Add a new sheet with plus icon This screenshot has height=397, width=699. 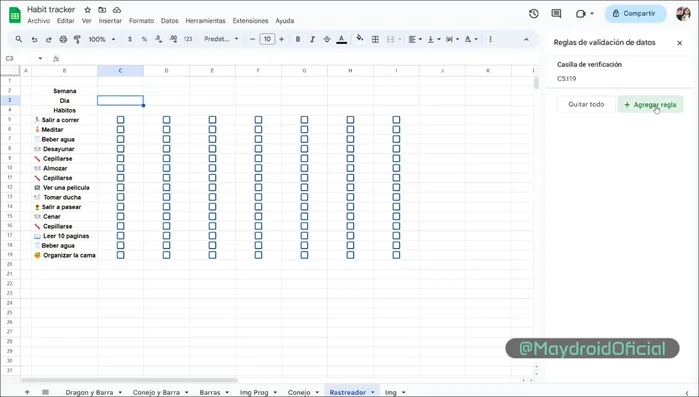point(27,392)
